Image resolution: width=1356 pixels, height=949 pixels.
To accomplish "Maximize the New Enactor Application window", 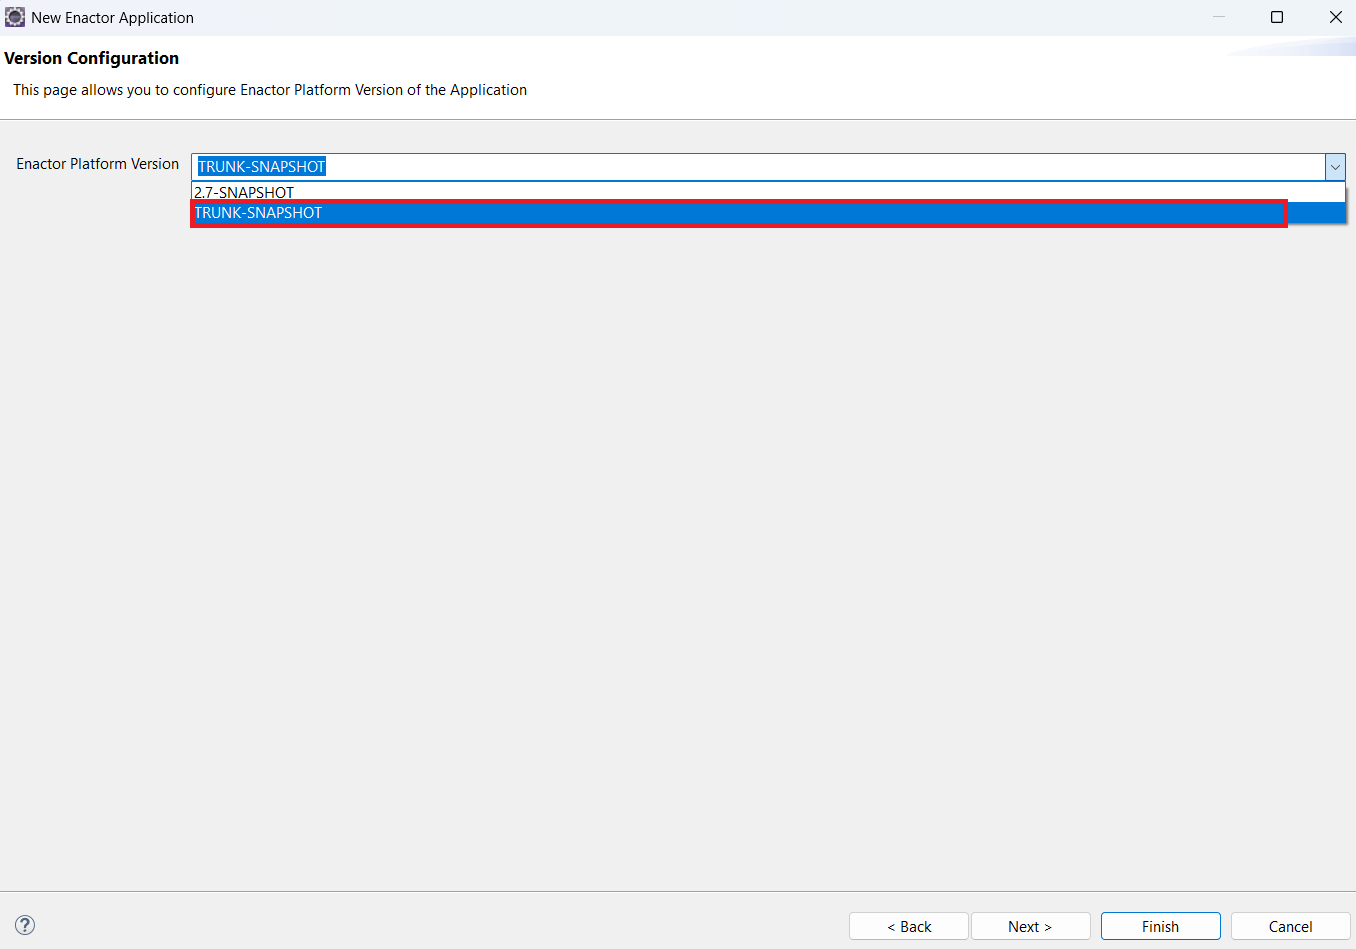I will (x=1277, y=17).
